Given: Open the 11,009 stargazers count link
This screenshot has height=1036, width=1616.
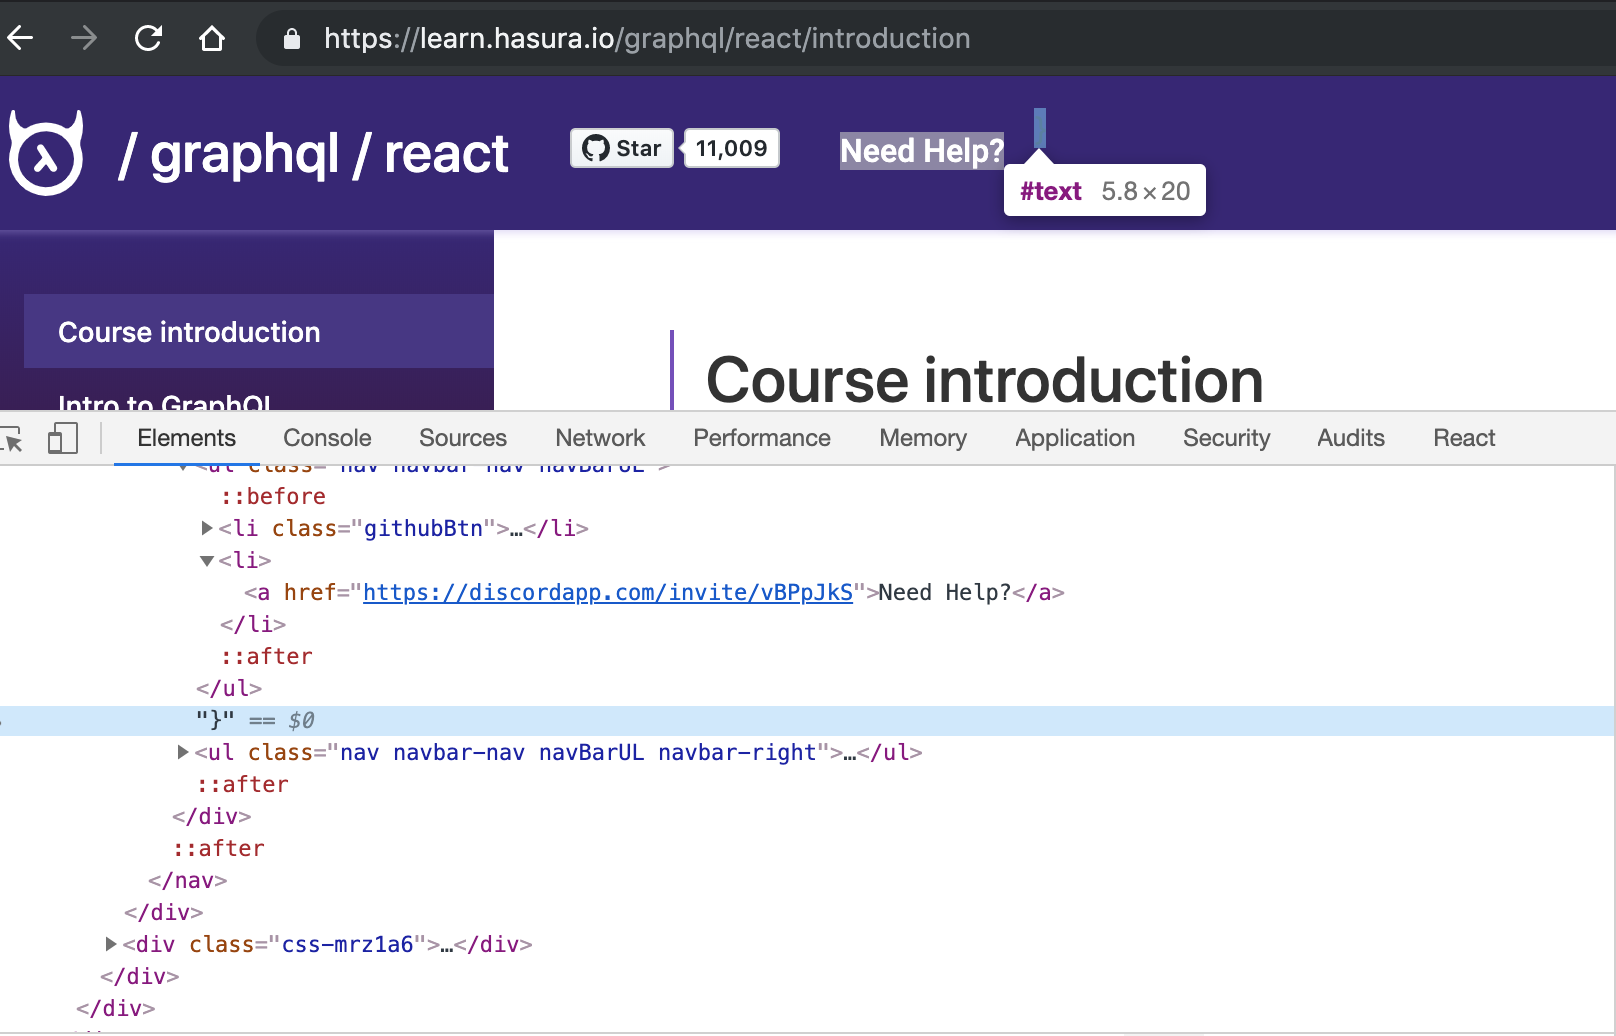Looking at the screenshot, I should click(x=731, y=148).
